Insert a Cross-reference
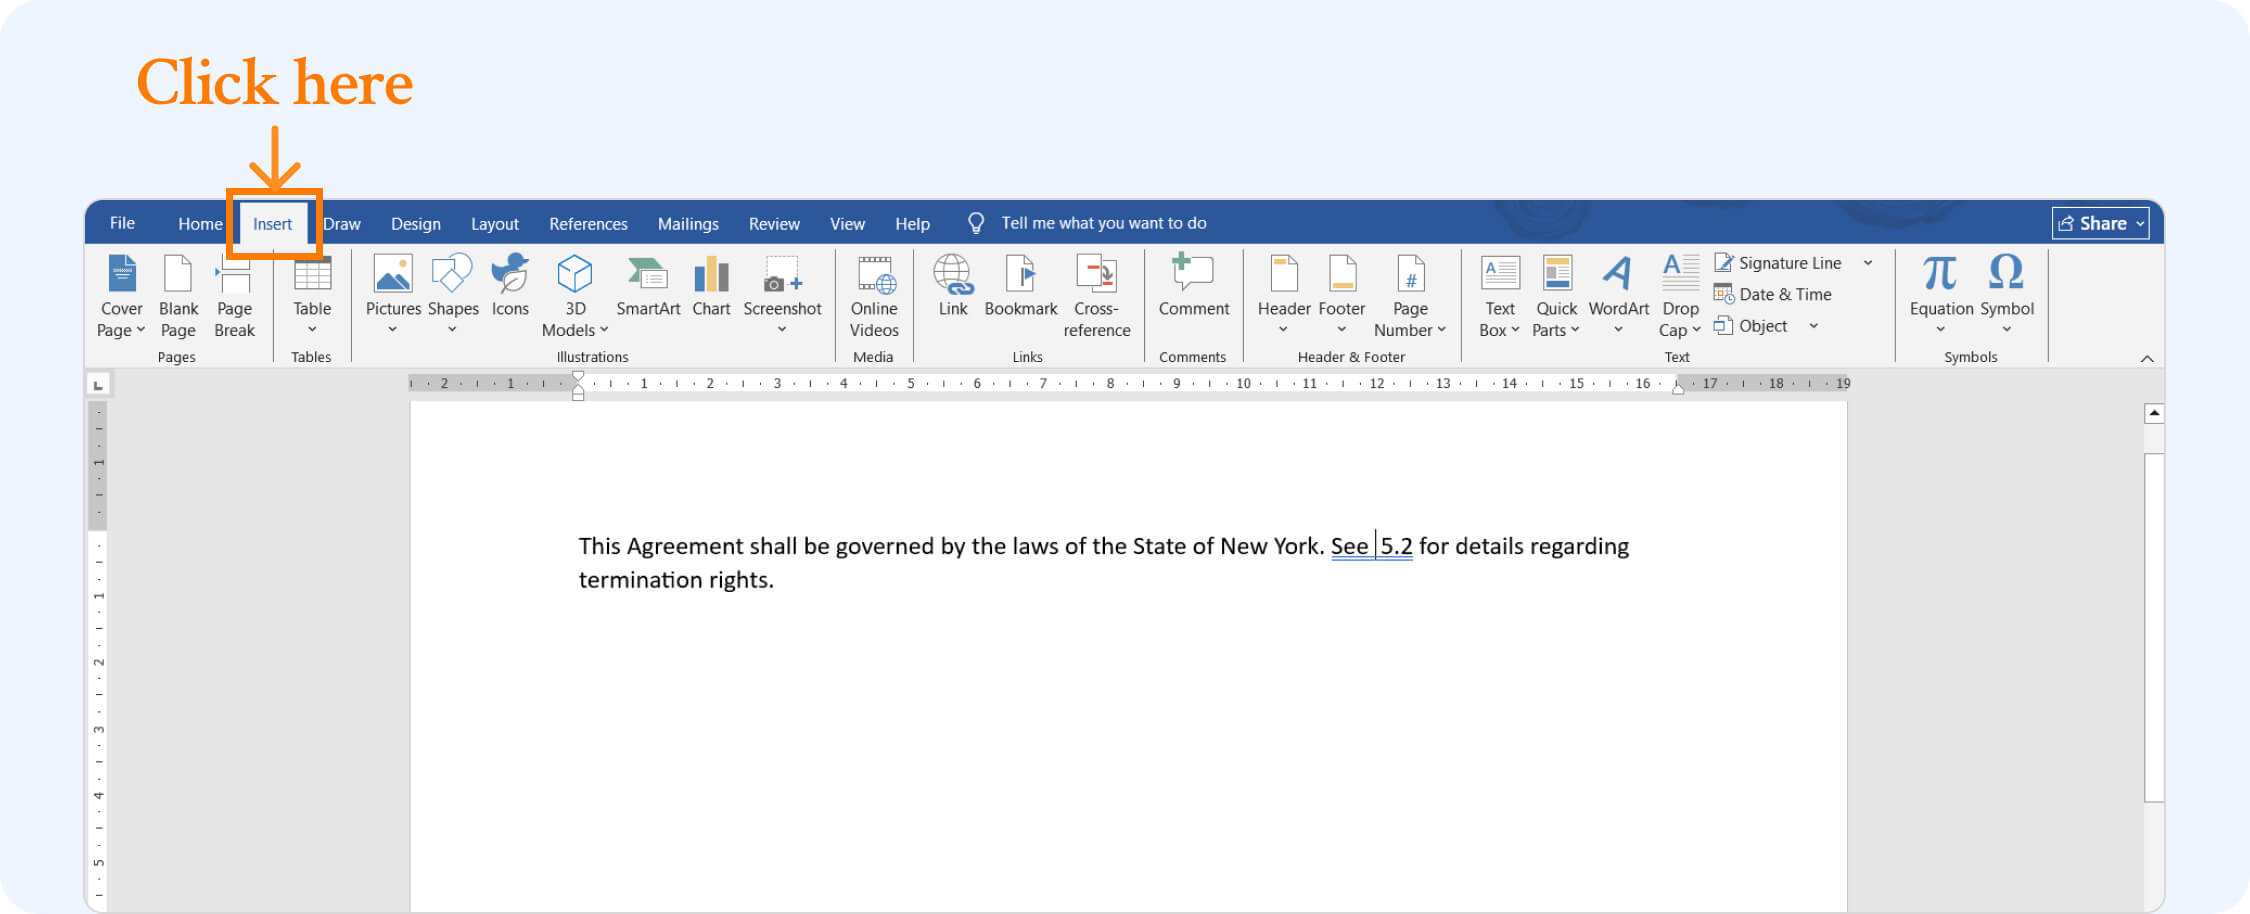Viewport: 2250px width, 914px height. click(1097, 296)
